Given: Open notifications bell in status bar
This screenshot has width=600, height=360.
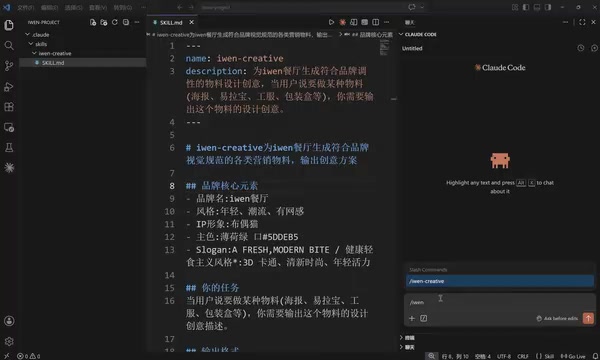Looking at the screenshot, I should click(595, 356).
